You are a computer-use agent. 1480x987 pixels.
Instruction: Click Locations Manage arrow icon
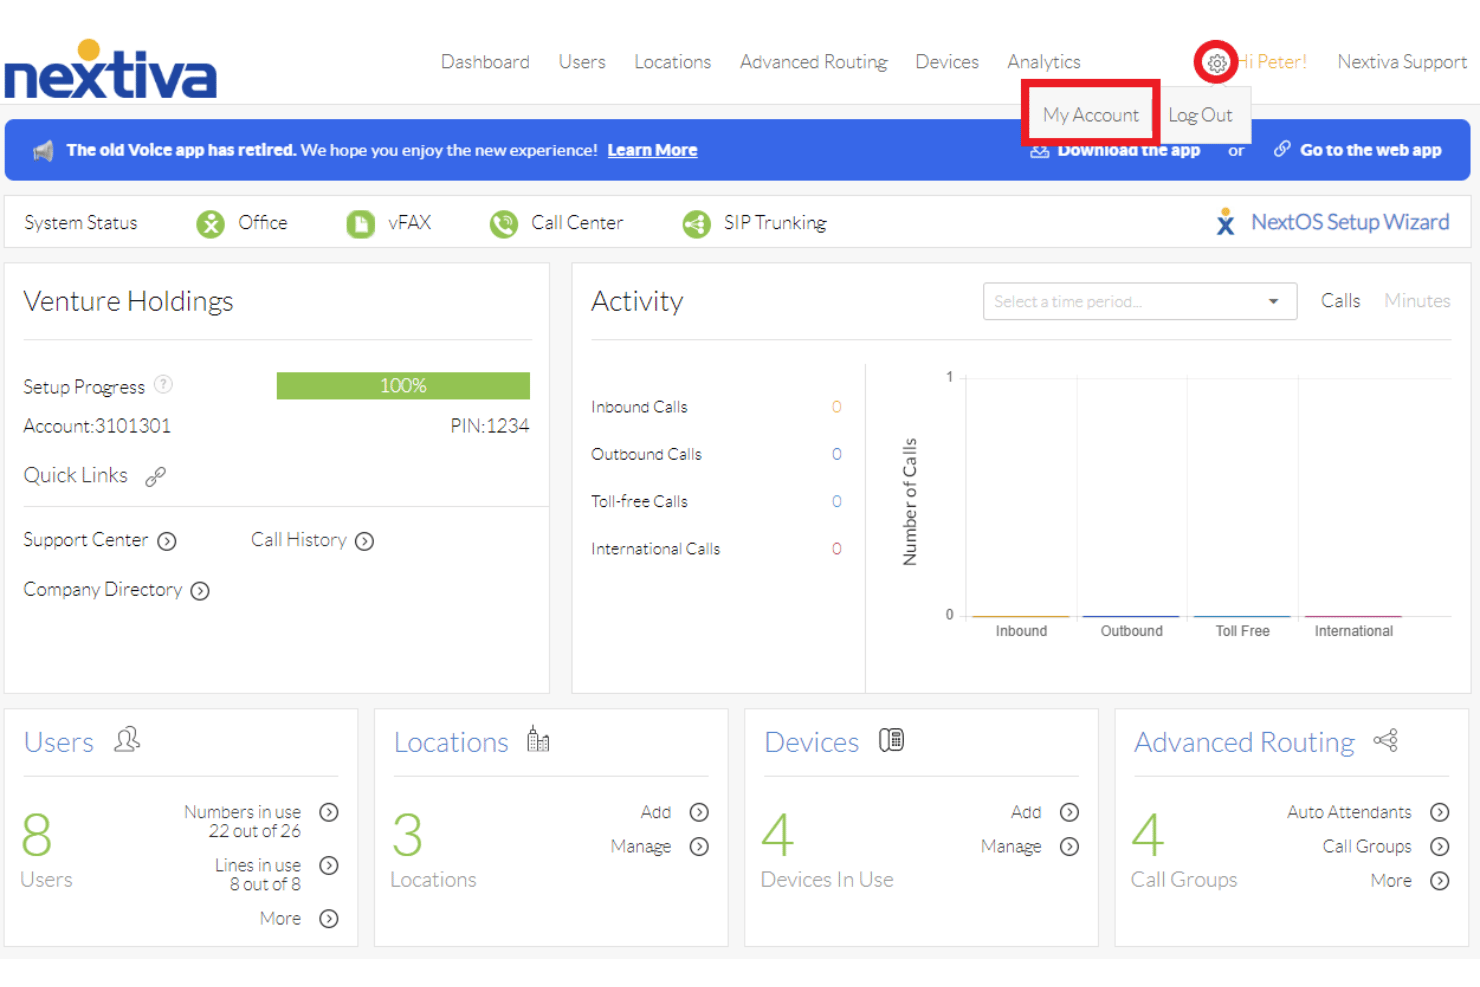(699, 846)
